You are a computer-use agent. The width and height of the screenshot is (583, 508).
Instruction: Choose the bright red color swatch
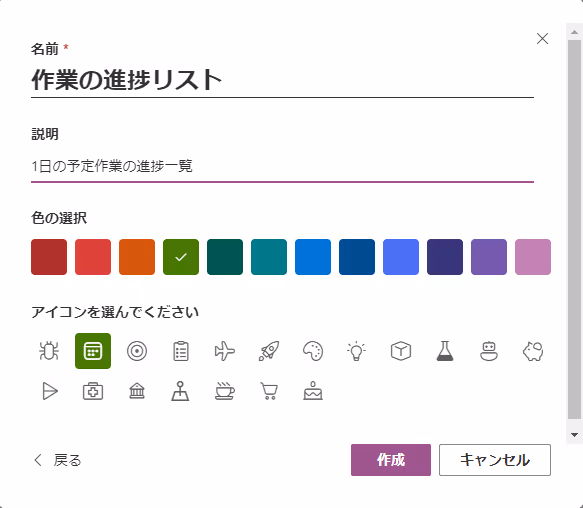(93, 257)
